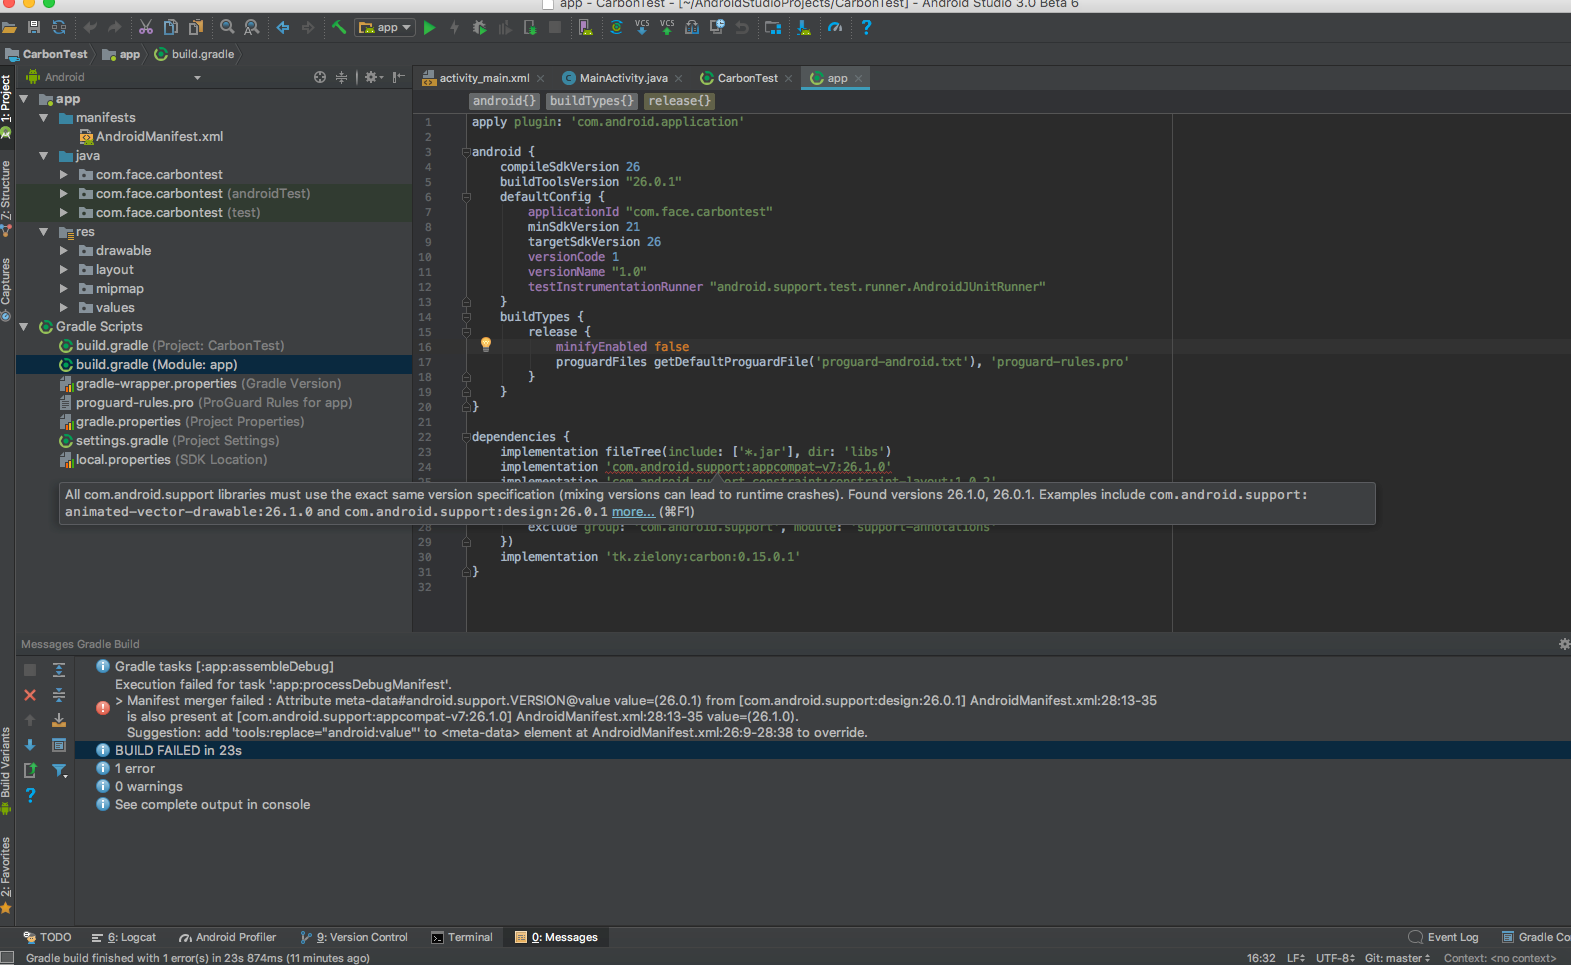Click VCS Update Project icon
The width and height of the screenshot is (1571, 965).
642,27
